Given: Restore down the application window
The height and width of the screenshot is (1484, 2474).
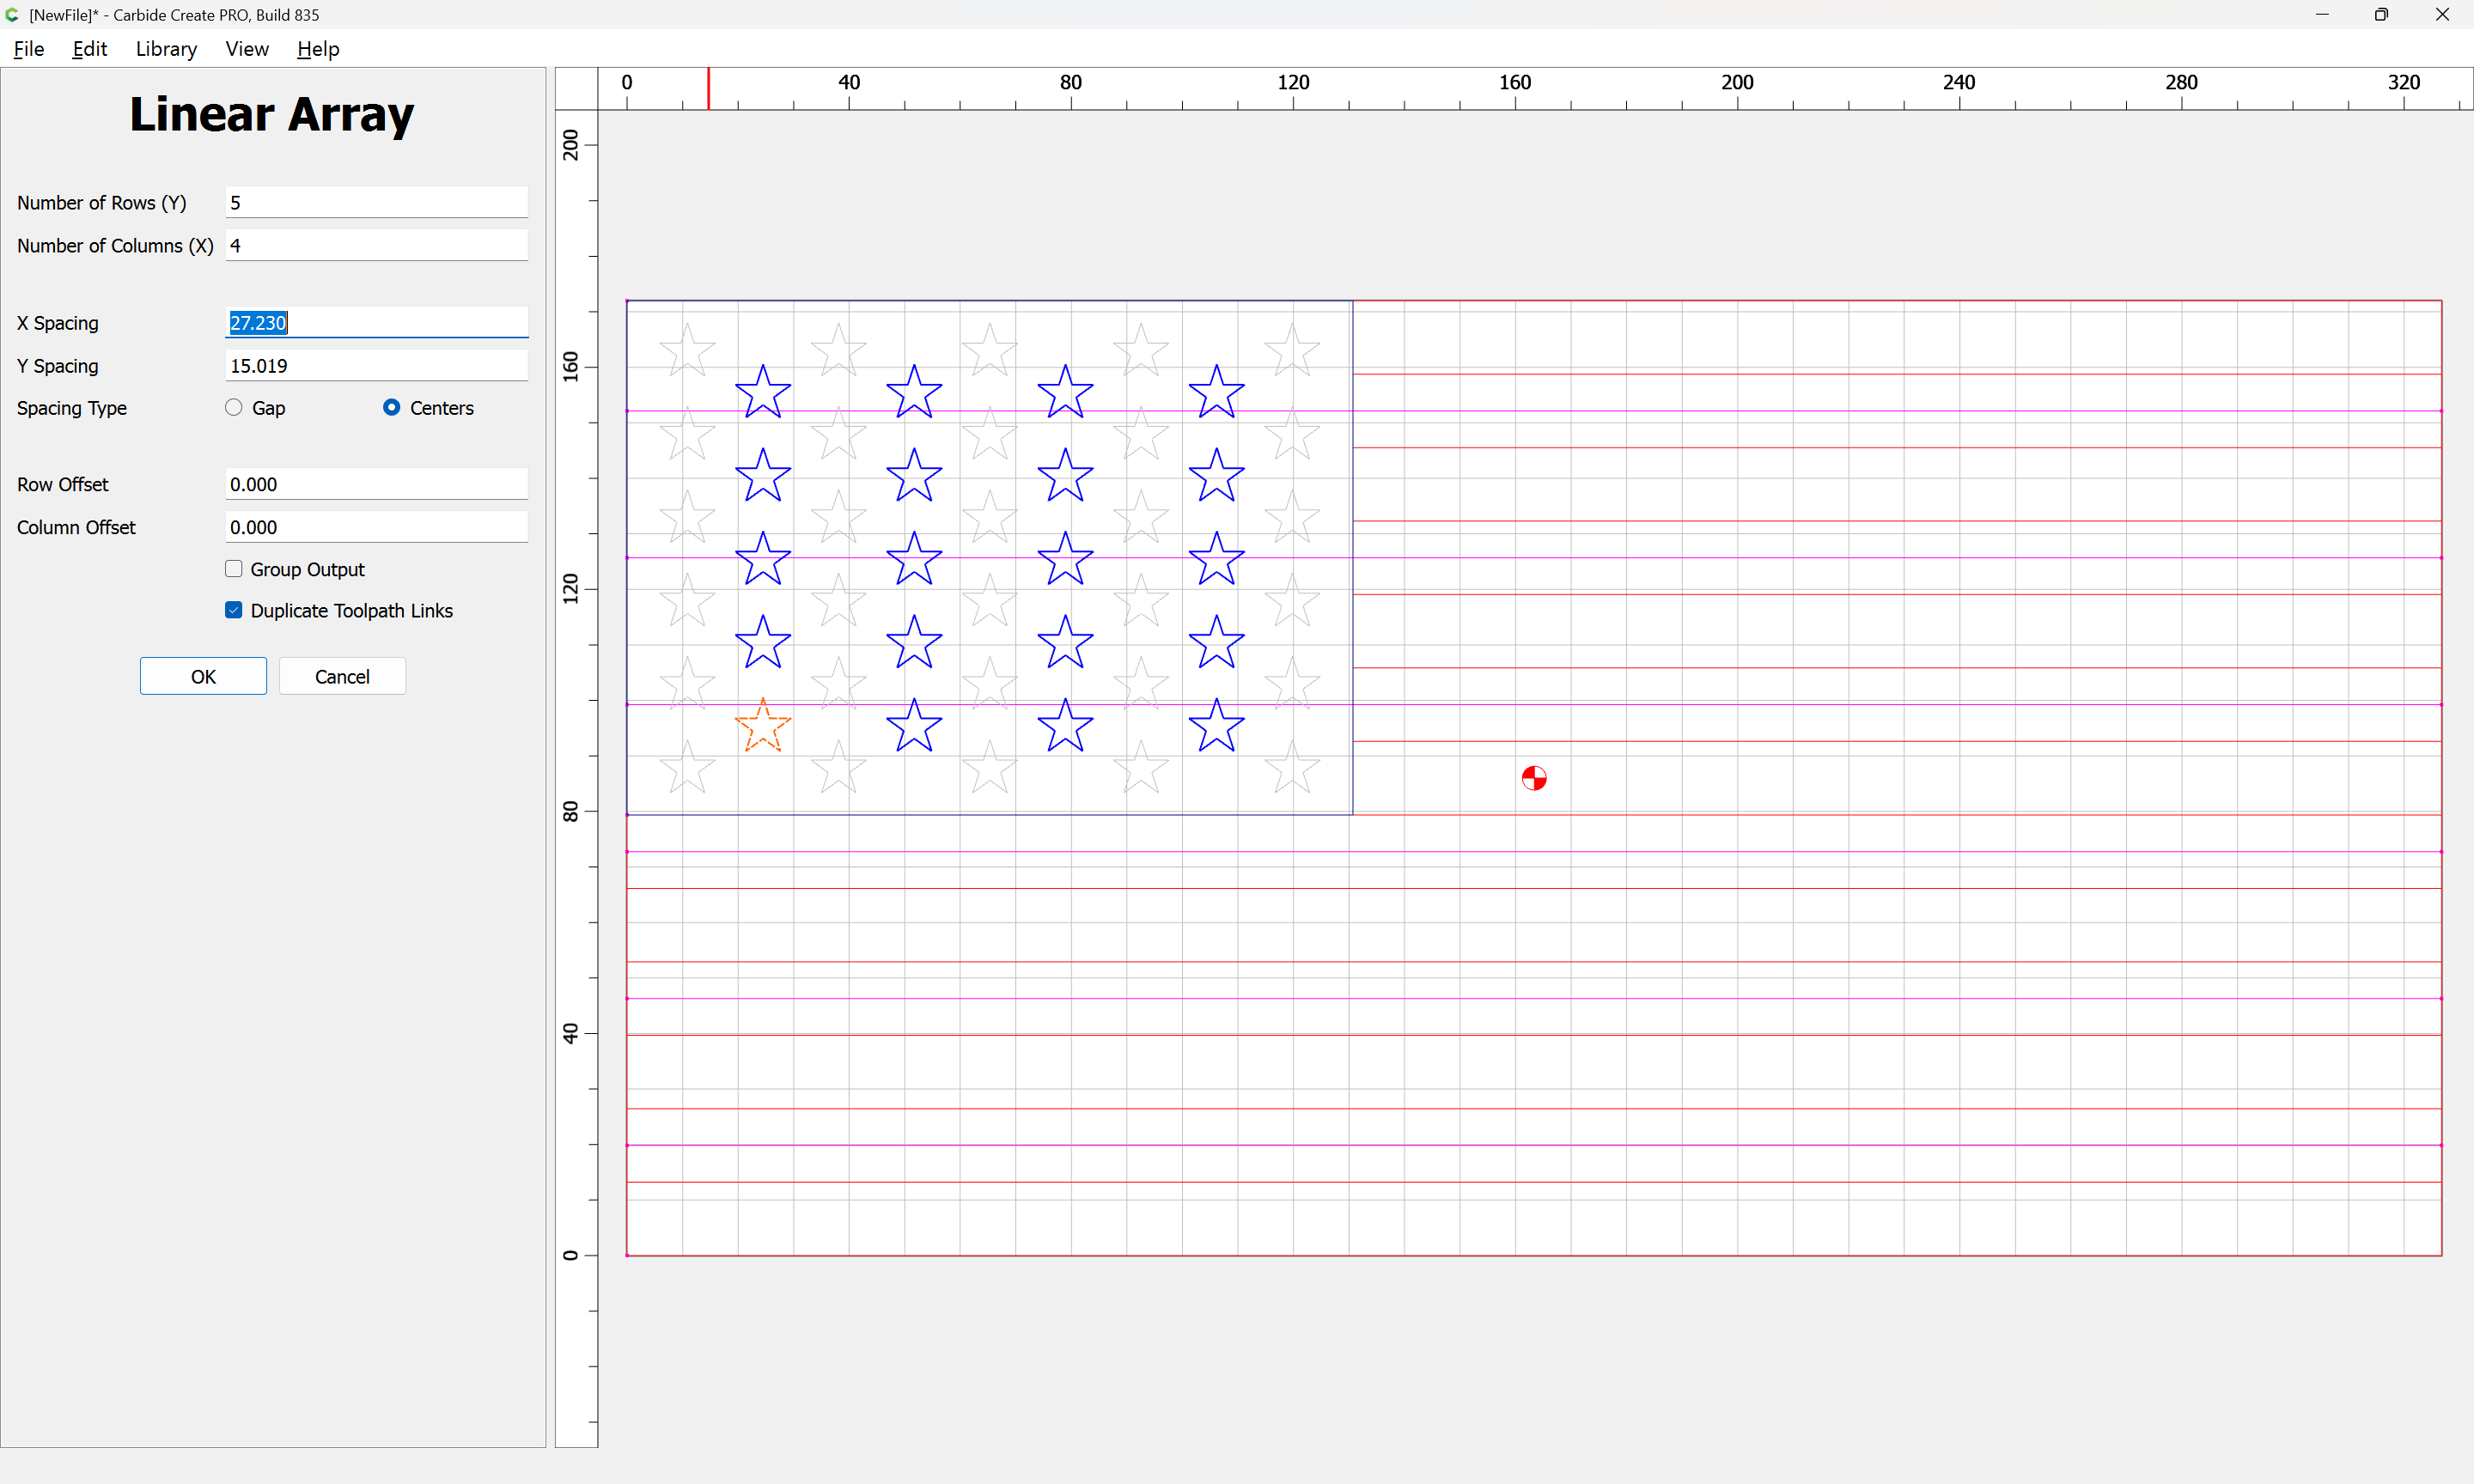Looking at the screenshot, I should pos(2381,15).
